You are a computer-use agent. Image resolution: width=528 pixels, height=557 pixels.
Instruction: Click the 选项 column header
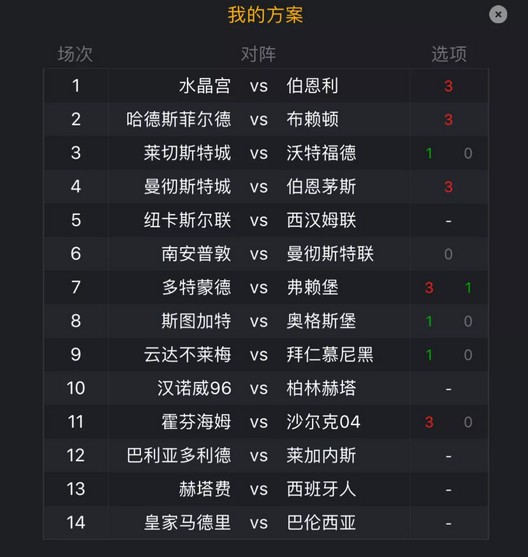[x=449, y=54]
